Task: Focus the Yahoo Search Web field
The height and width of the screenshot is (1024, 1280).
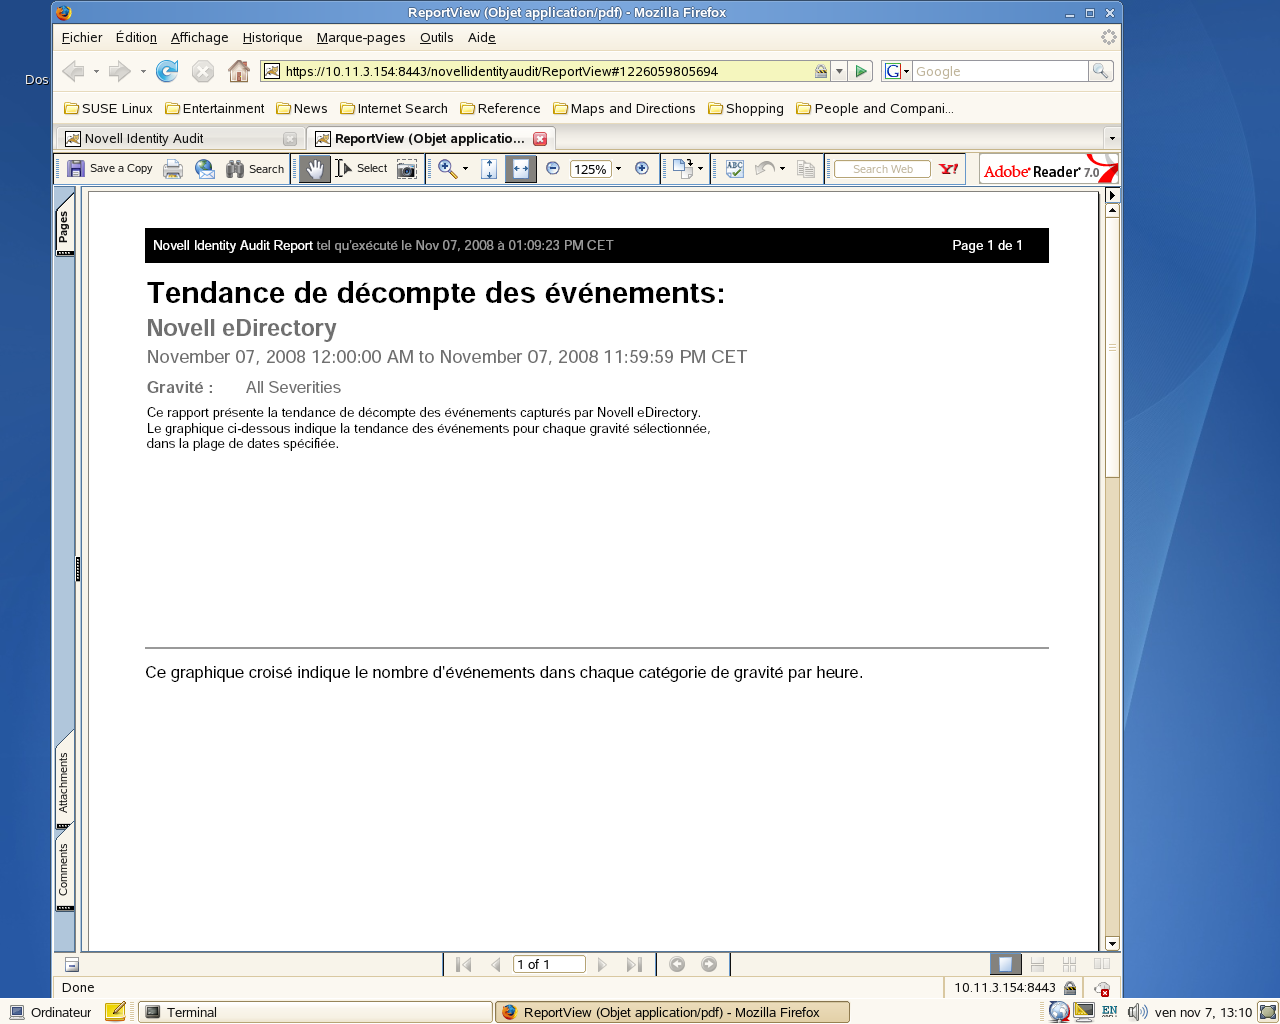Action: (883, 169)
